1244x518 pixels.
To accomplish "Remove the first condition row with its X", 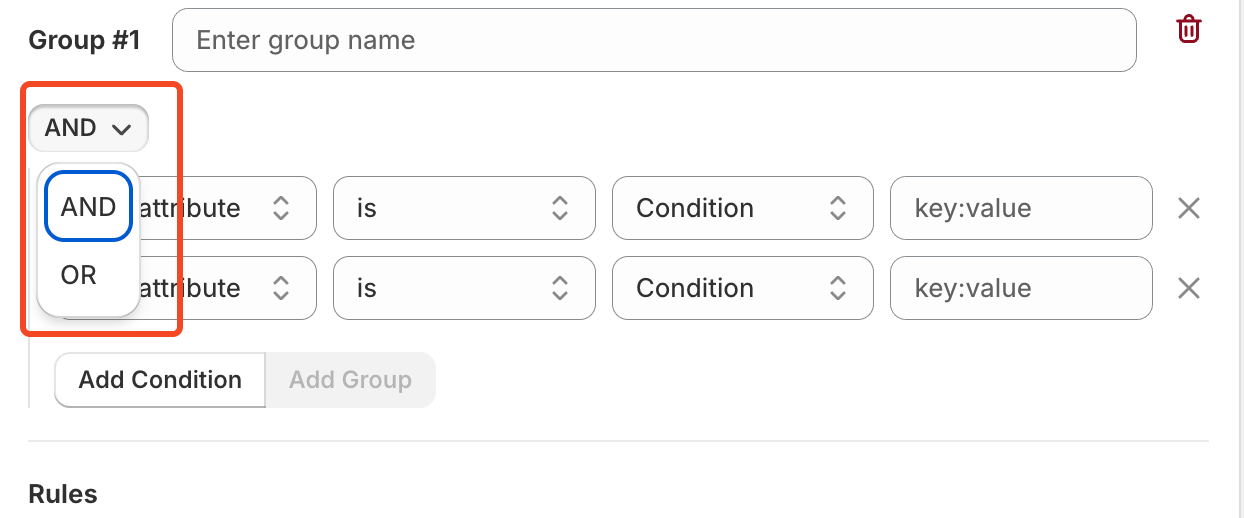I will click(x=1188, y=208).
